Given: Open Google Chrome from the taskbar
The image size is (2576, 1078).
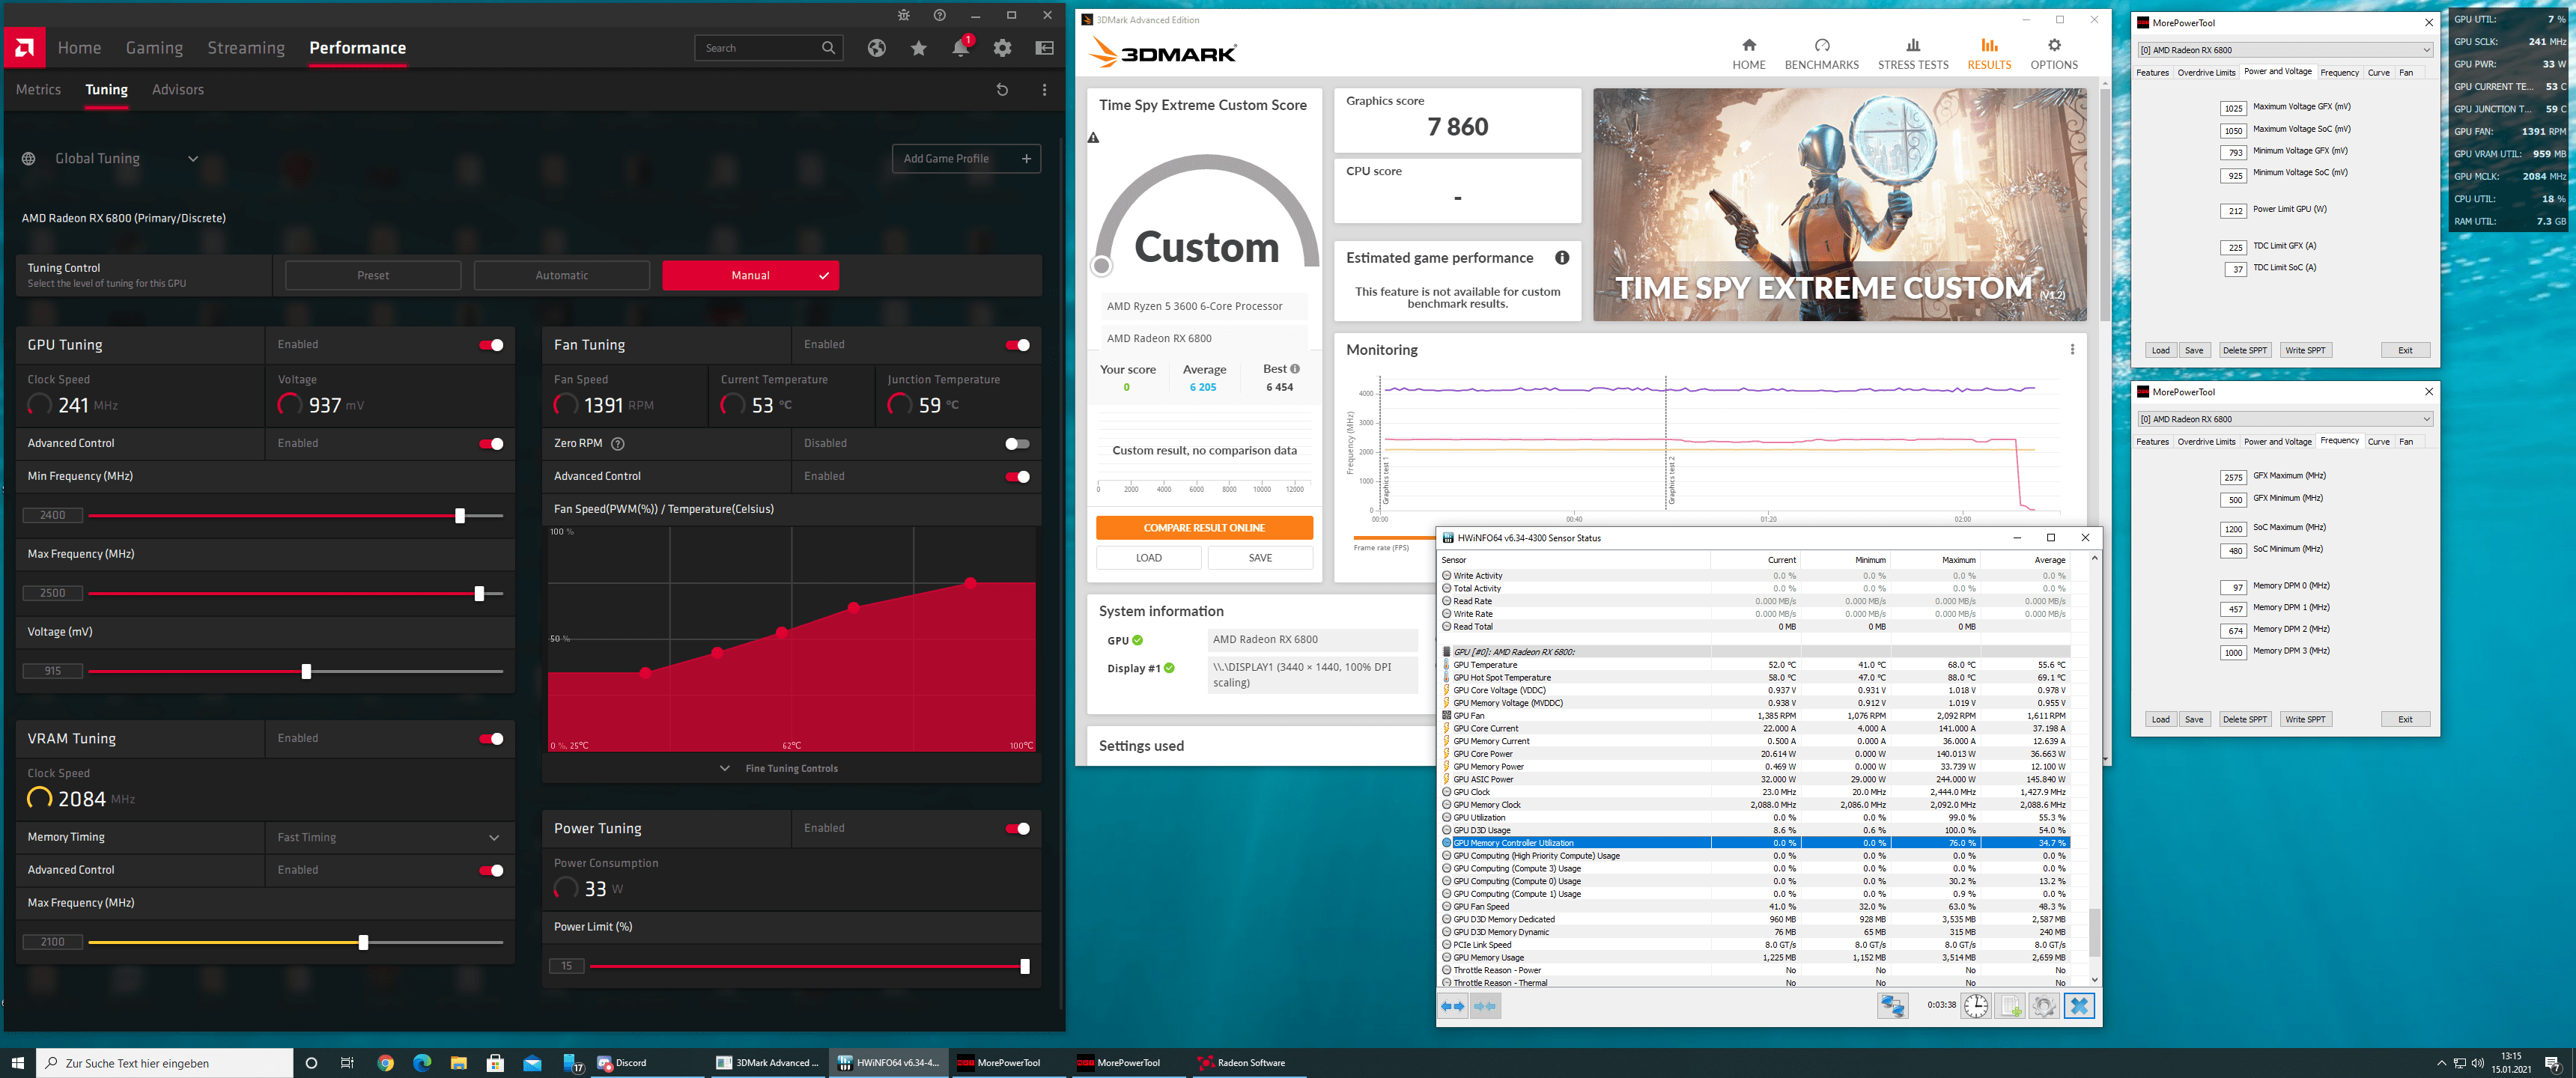Looking at the screenshot, I should (x=385, y=1063).
